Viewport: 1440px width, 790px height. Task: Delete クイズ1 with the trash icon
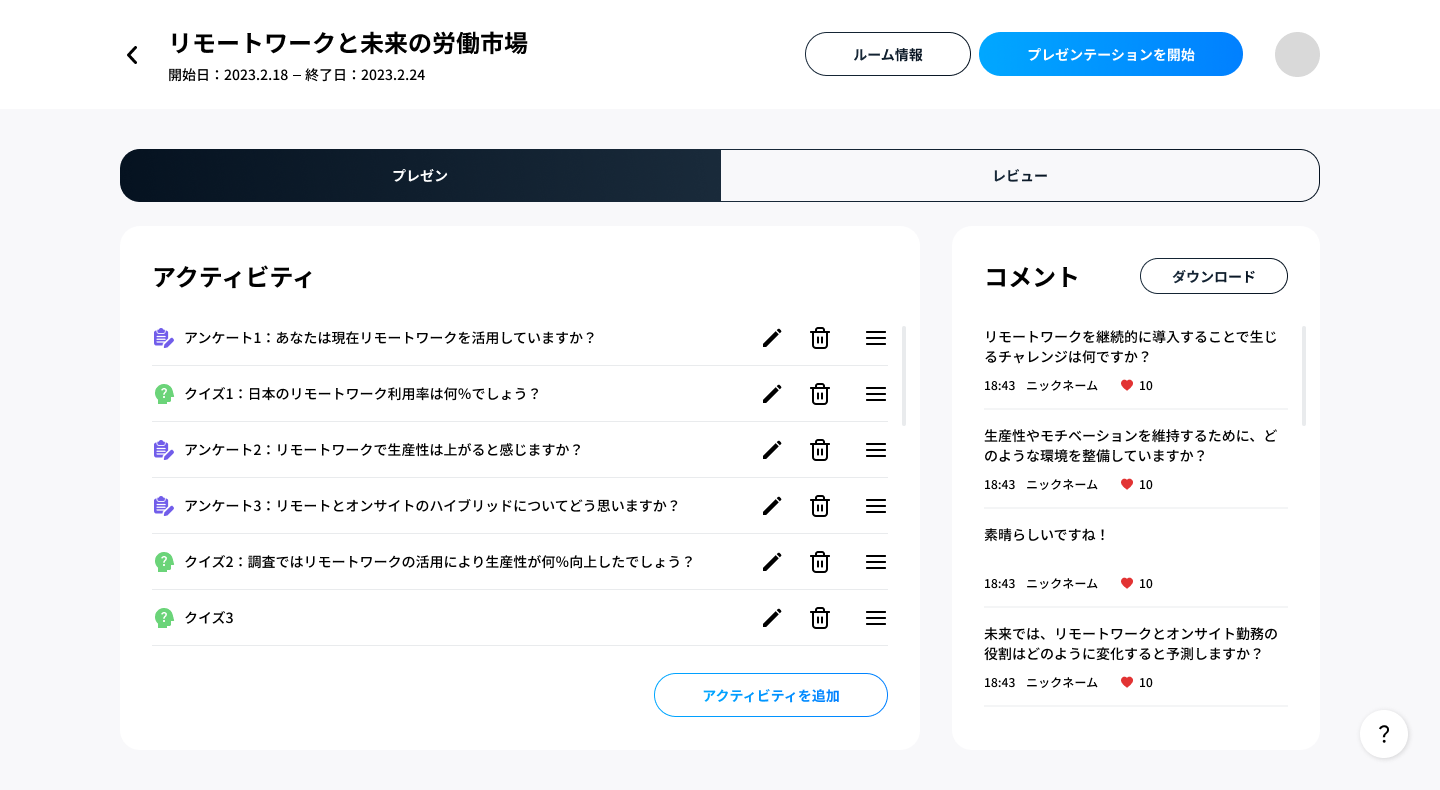click(819, 394)
